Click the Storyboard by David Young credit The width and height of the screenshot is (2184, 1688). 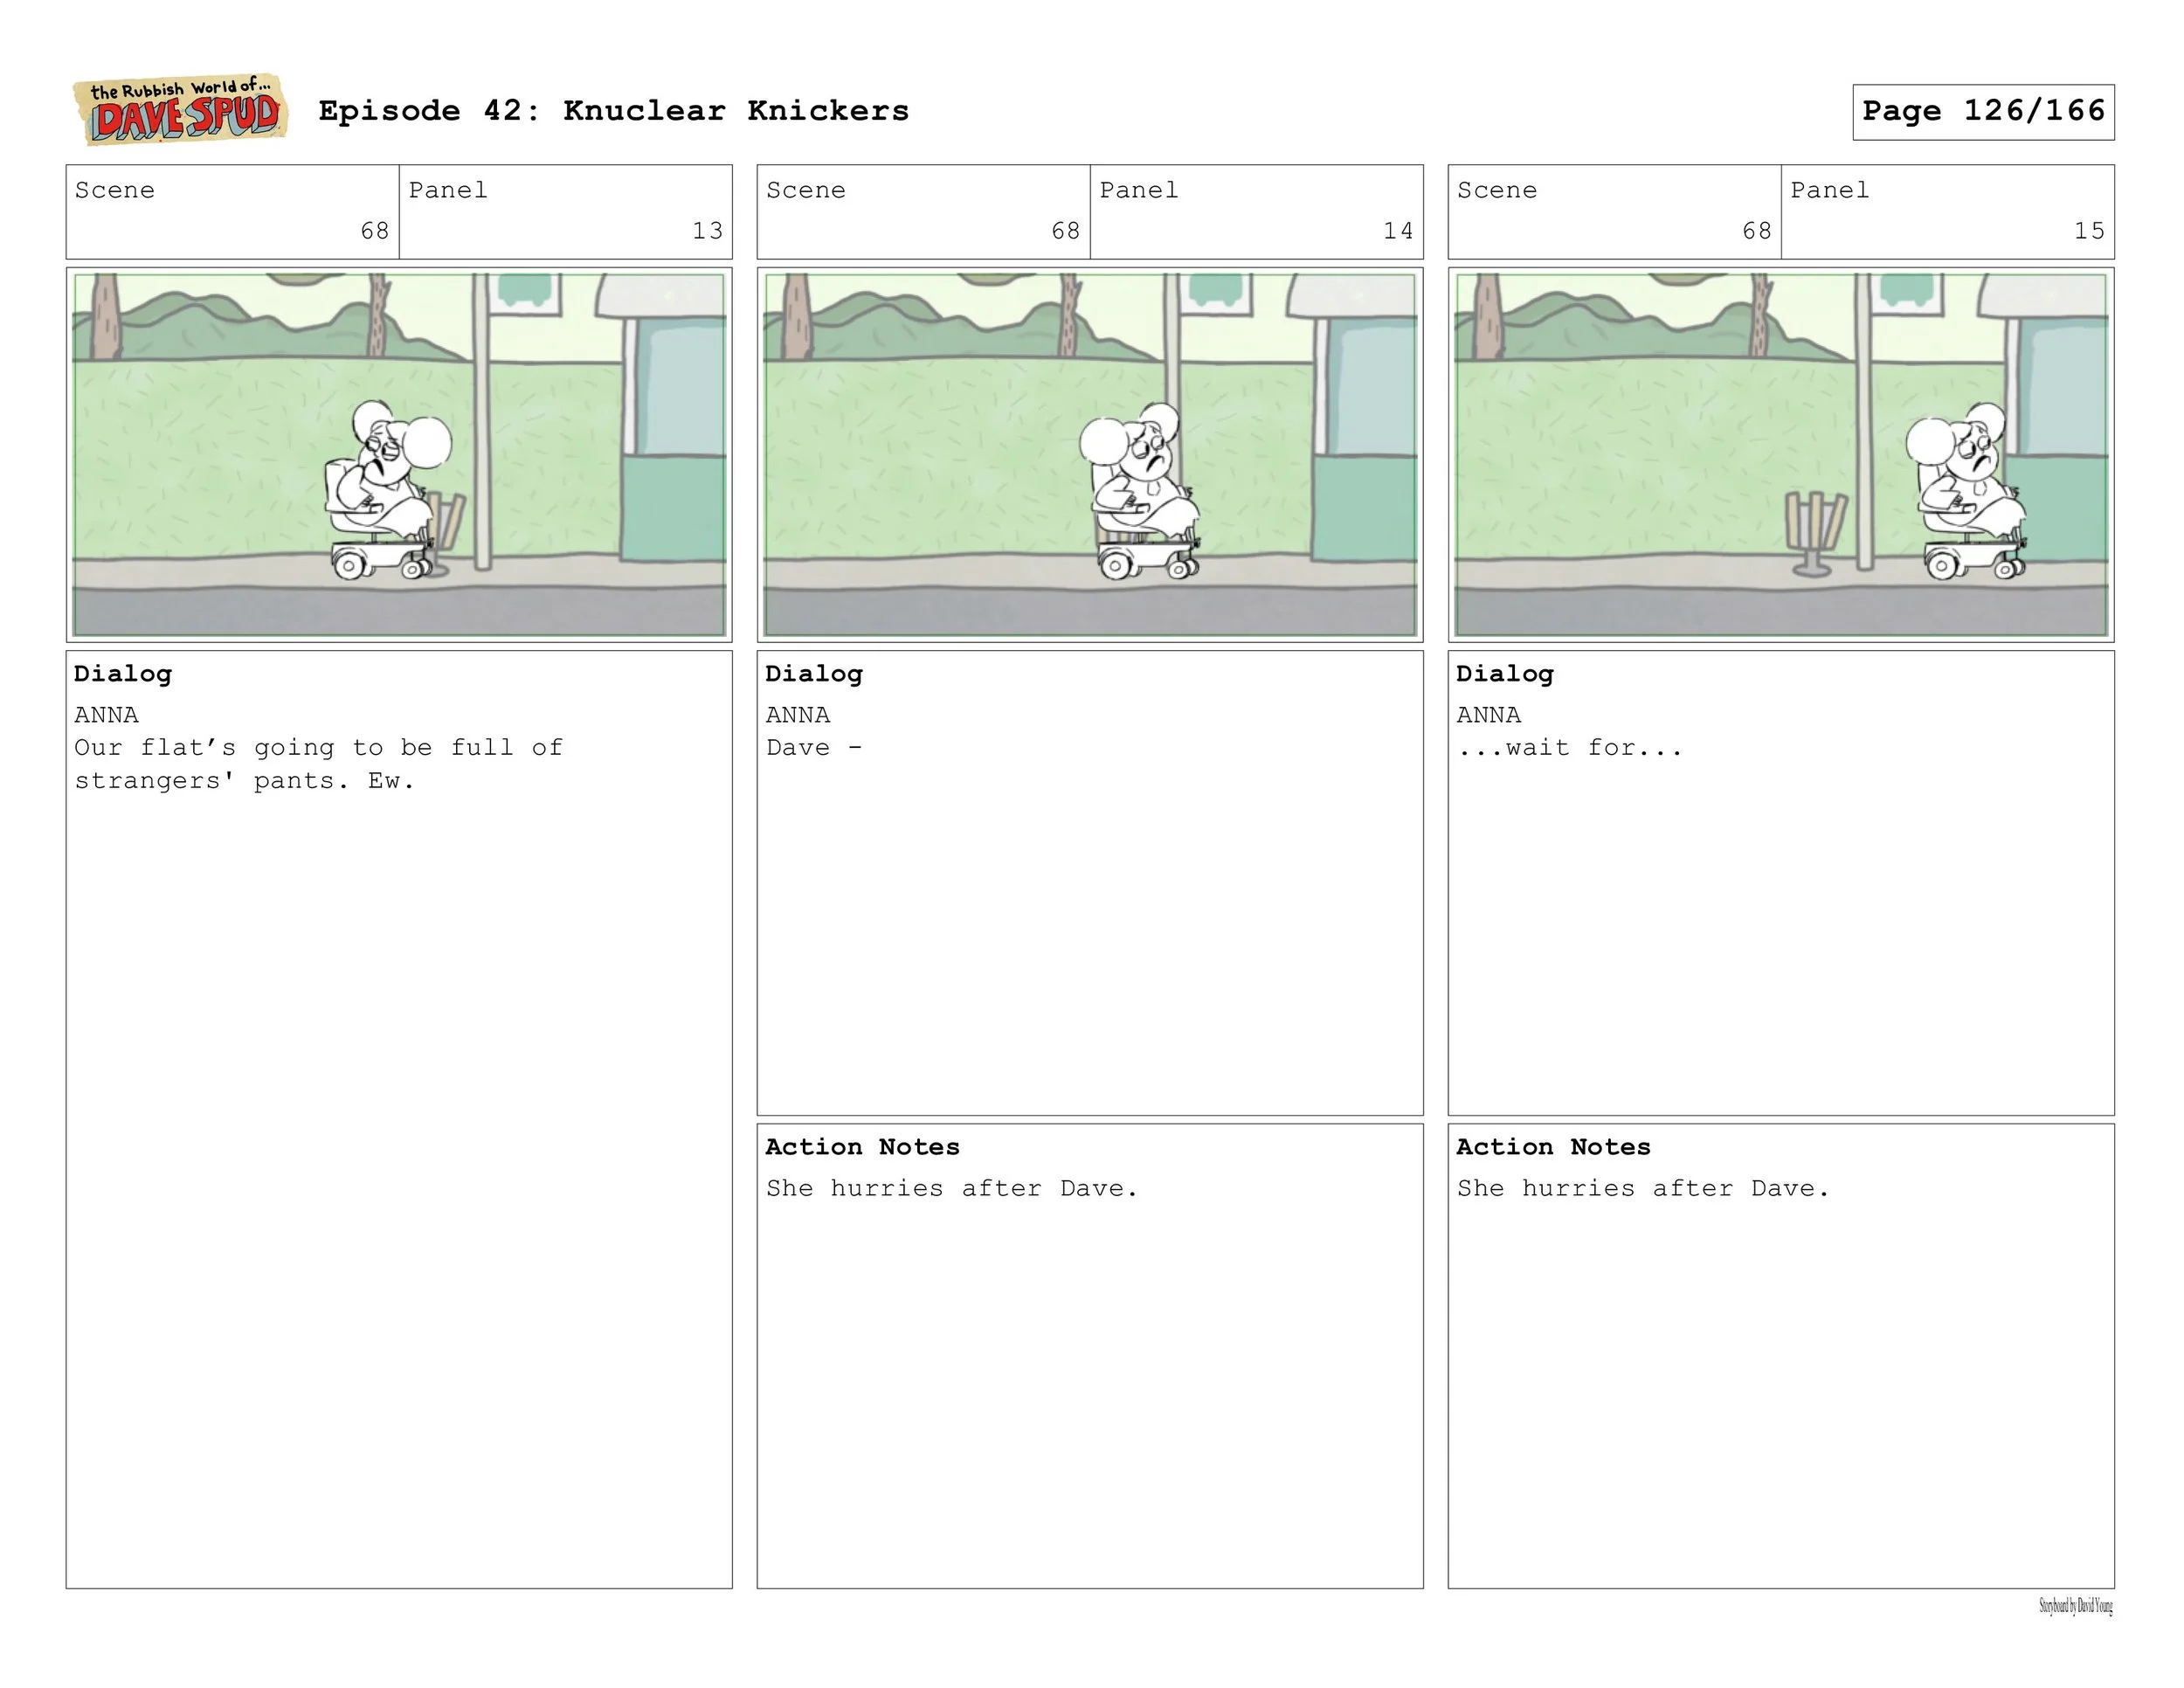click(2075, 1607)
